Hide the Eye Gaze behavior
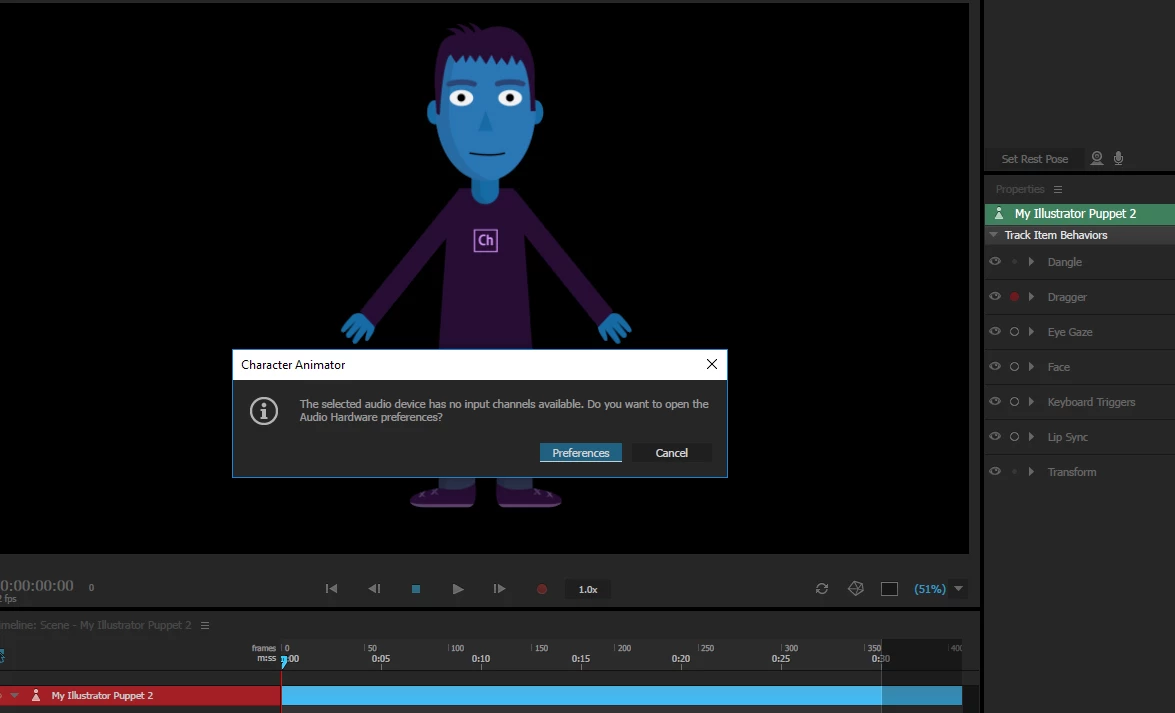 point(995,331)
